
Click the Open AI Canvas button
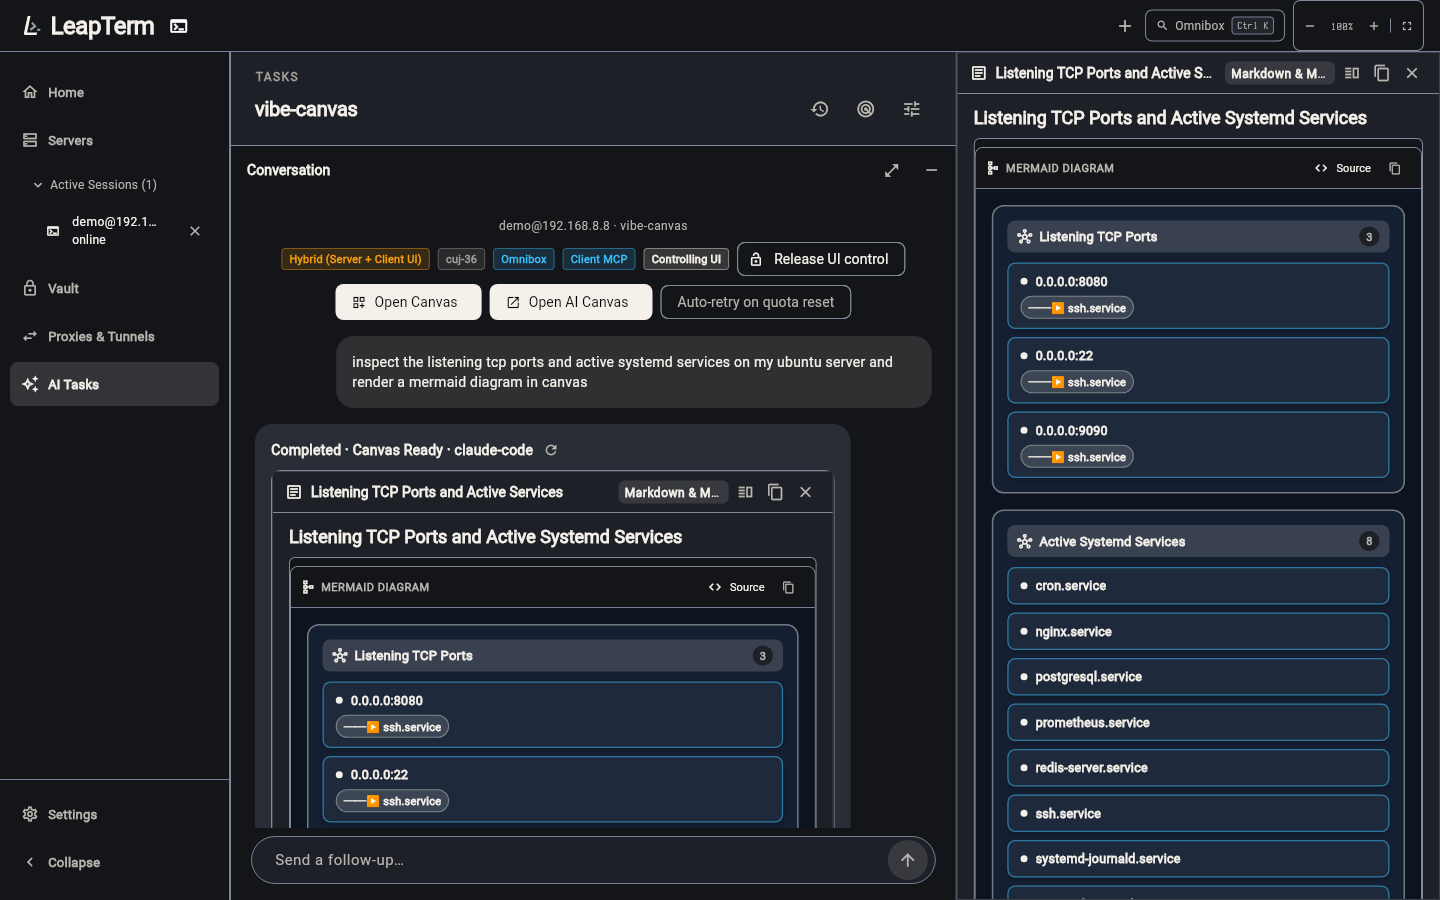(571, 302)
